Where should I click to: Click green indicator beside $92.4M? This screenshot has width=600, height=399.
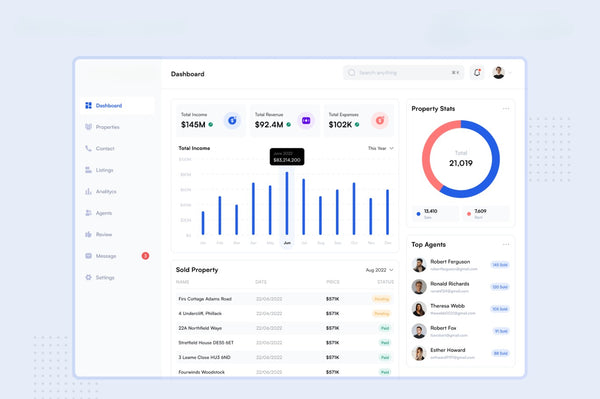click(x=289, y=124)
